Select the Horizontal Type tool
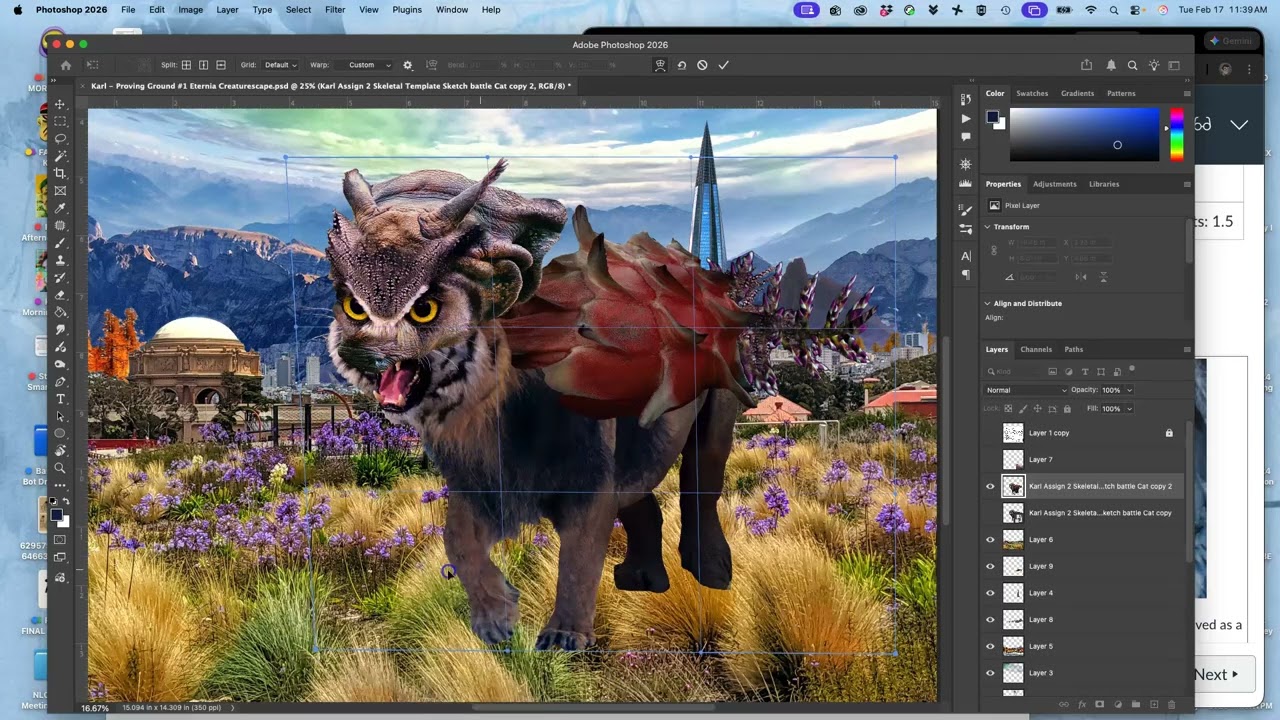The height and width of the screenshot is (720, 1280). 60,399
